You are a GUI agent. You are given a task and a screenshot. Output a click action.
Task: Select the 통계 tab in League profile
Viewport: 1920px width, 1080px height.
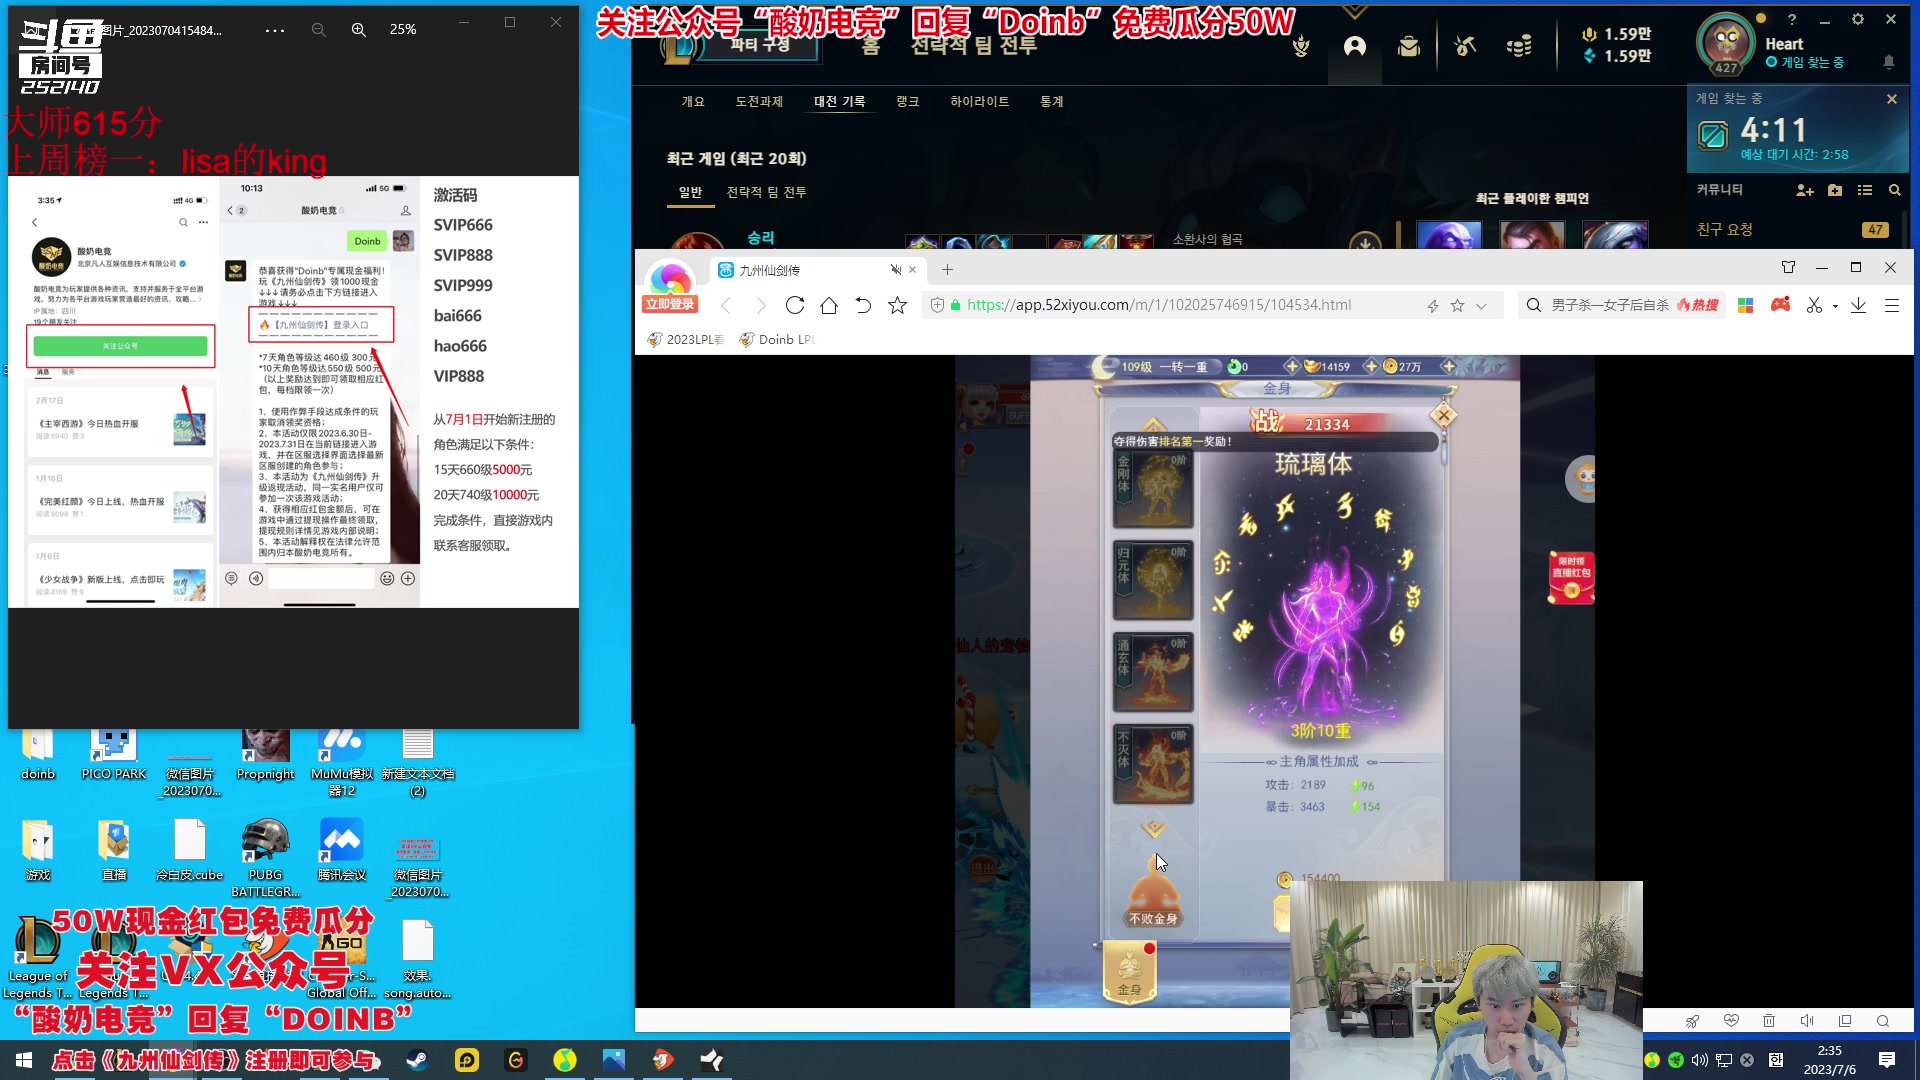pyautogui.click(x=1051, y=101)
